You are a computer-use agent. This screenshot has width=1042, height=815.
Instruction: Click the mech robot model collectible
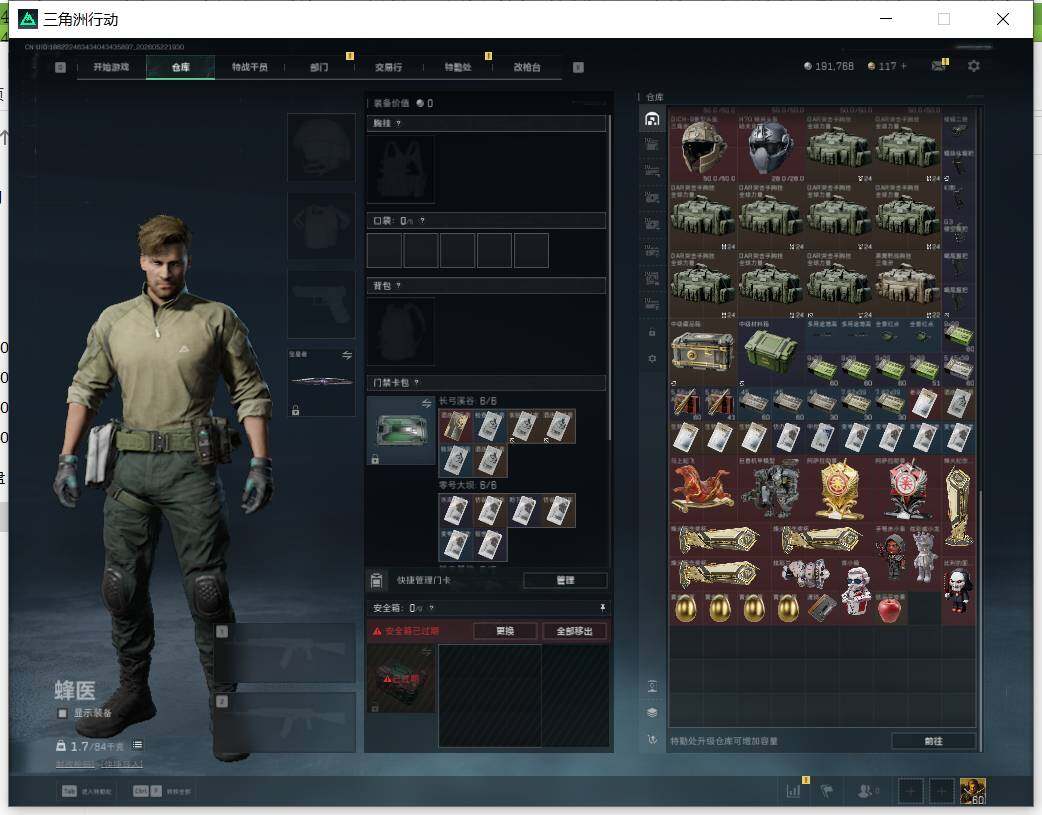click(x=771, y=489)
